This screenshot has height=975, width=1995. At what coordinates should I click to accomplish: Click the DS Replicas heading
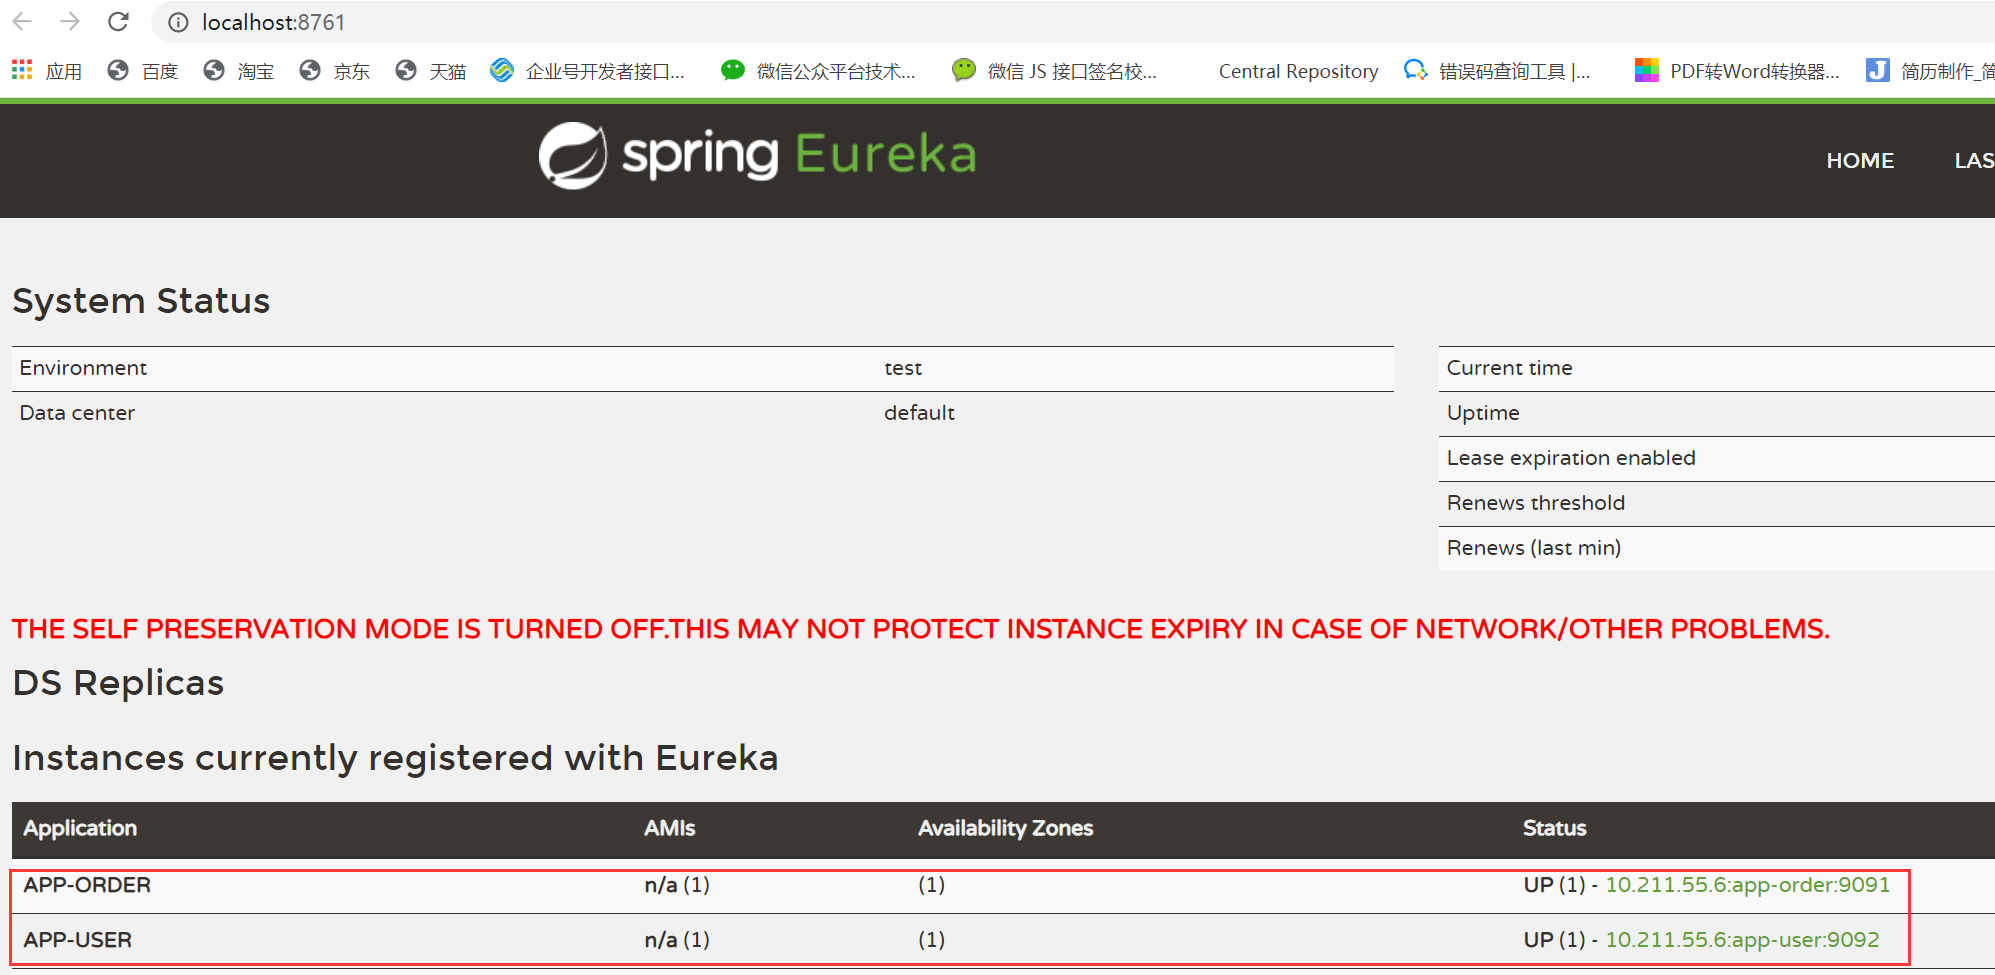118,683
